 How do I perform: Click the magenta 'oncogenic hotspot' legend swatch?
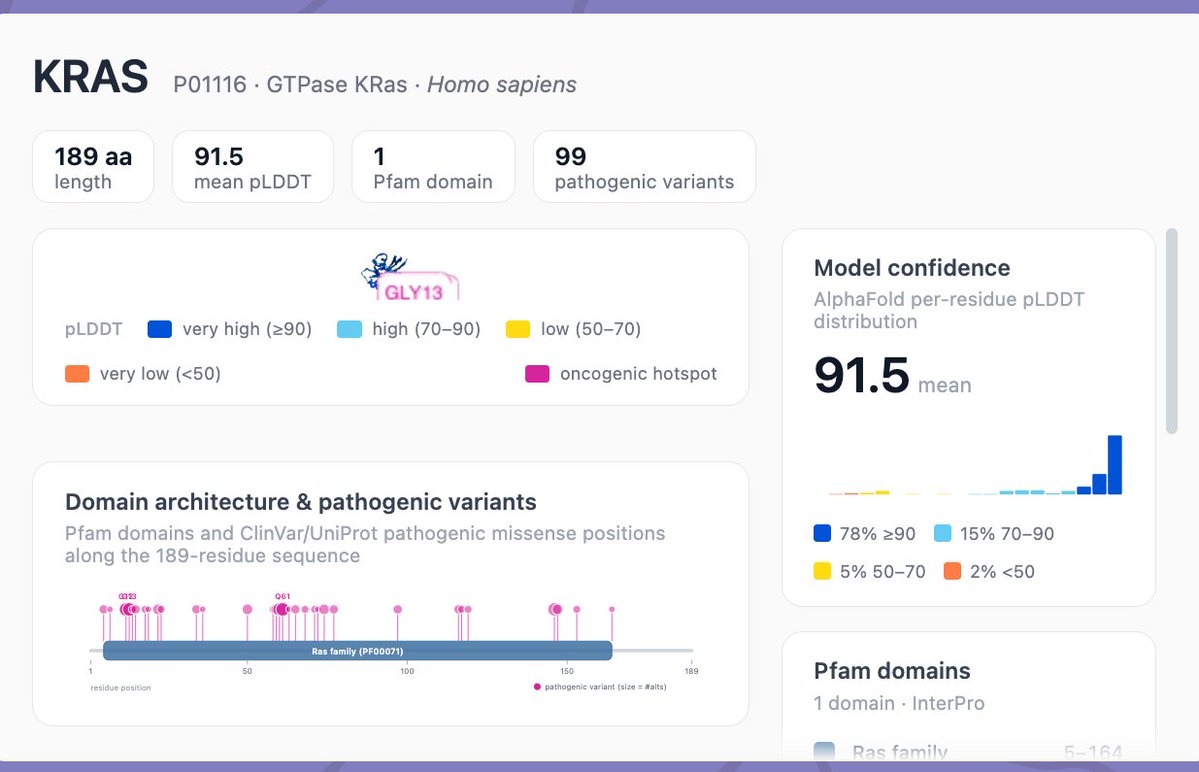click(537, 374)
